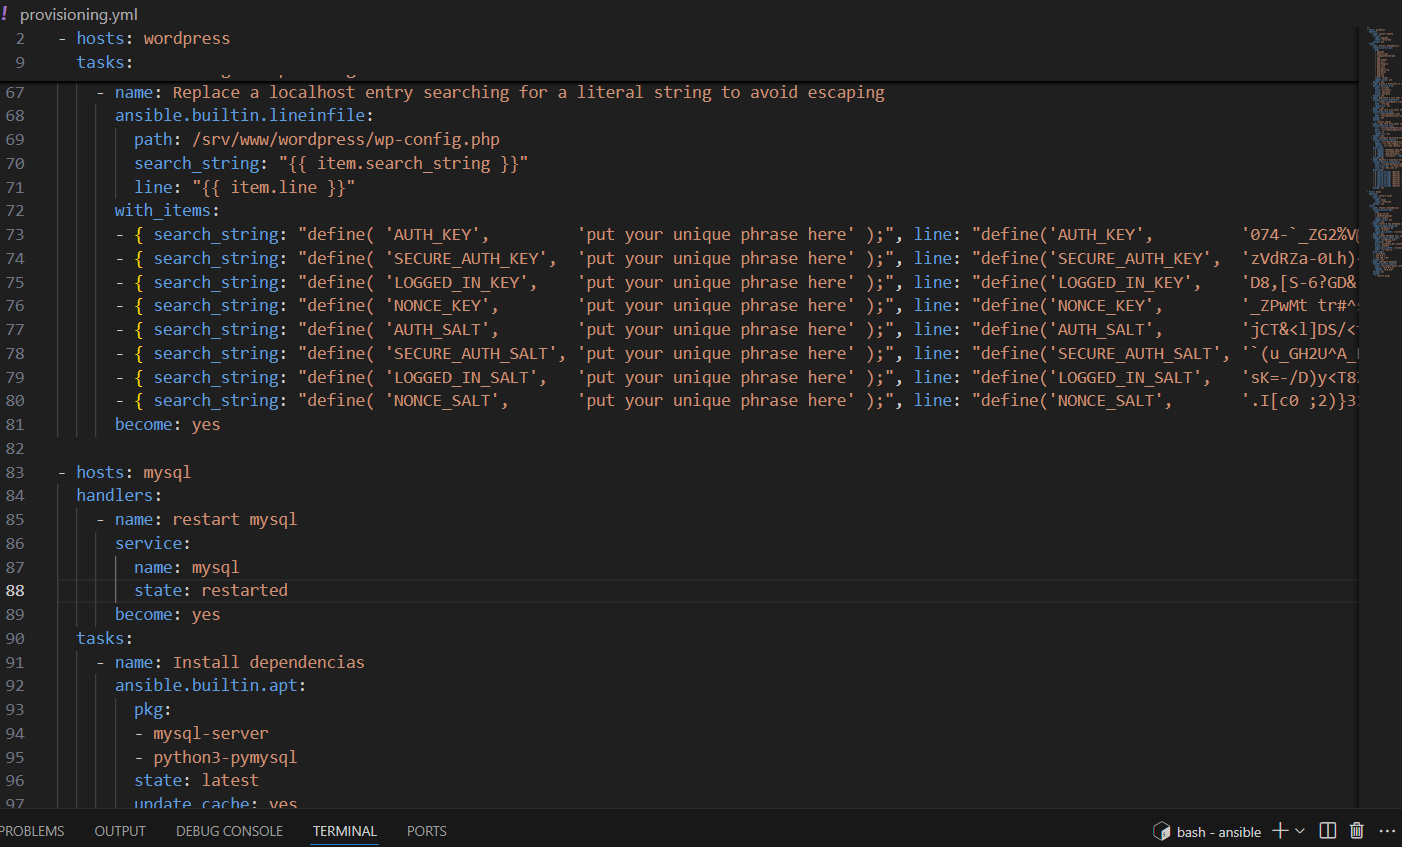Click 'become: yes' on line 81

pyautogui.click(x=167, y=424)
